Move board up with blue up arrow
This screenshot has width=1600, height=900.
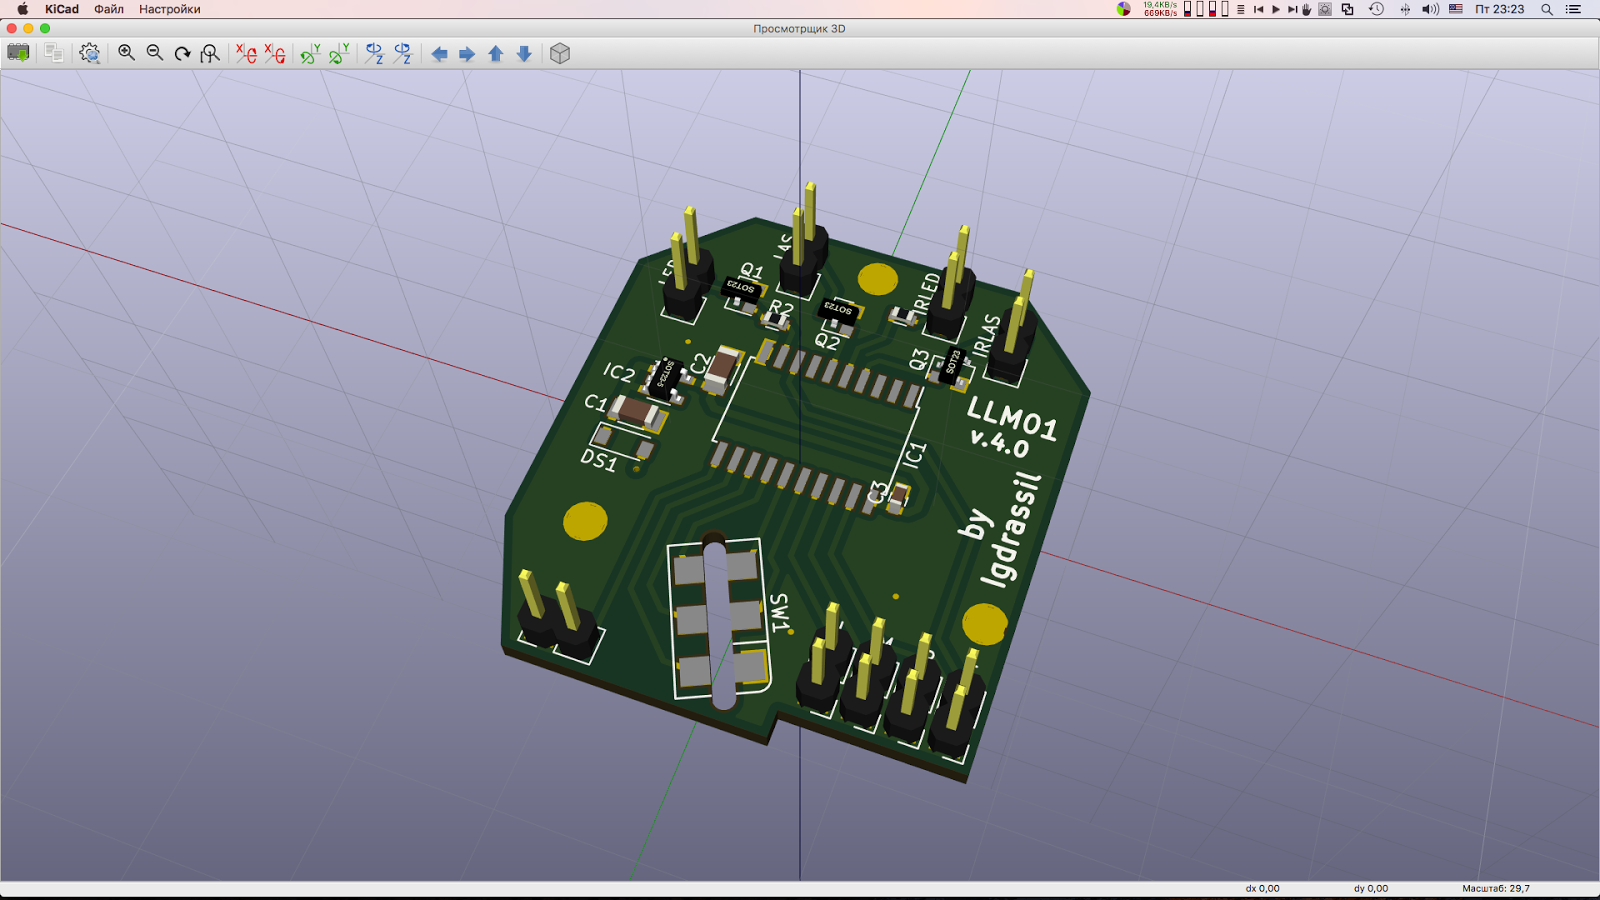(496, 54)
